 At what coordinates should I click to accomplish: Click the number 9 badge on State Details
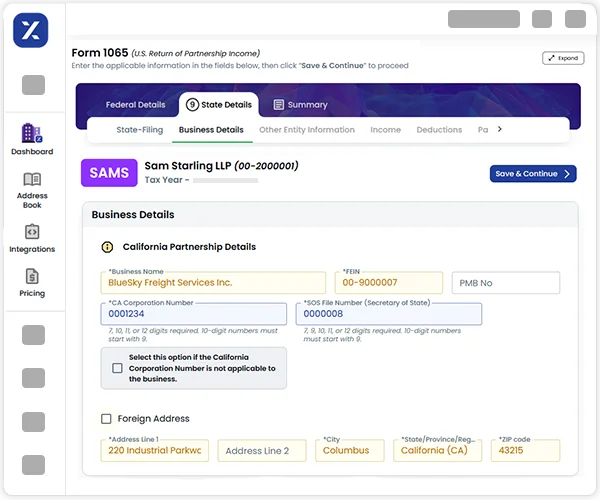pos(192,104)
